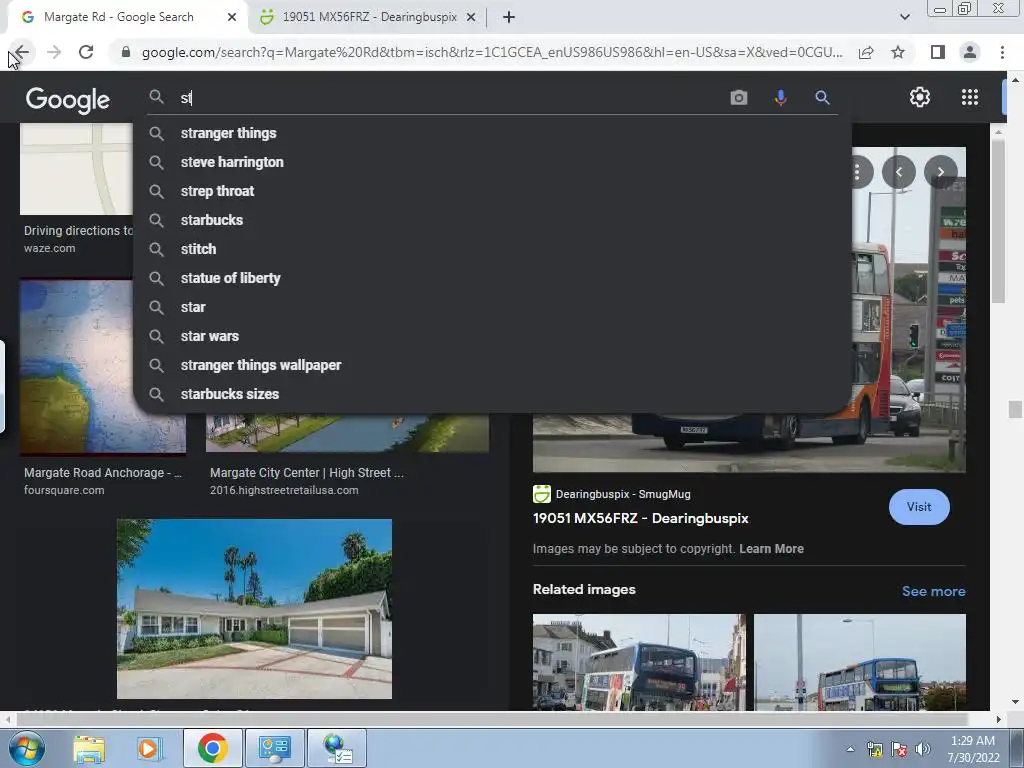1024x768 pixels.
Task: Click blue search magnifier button
Action: click(822, 97)
